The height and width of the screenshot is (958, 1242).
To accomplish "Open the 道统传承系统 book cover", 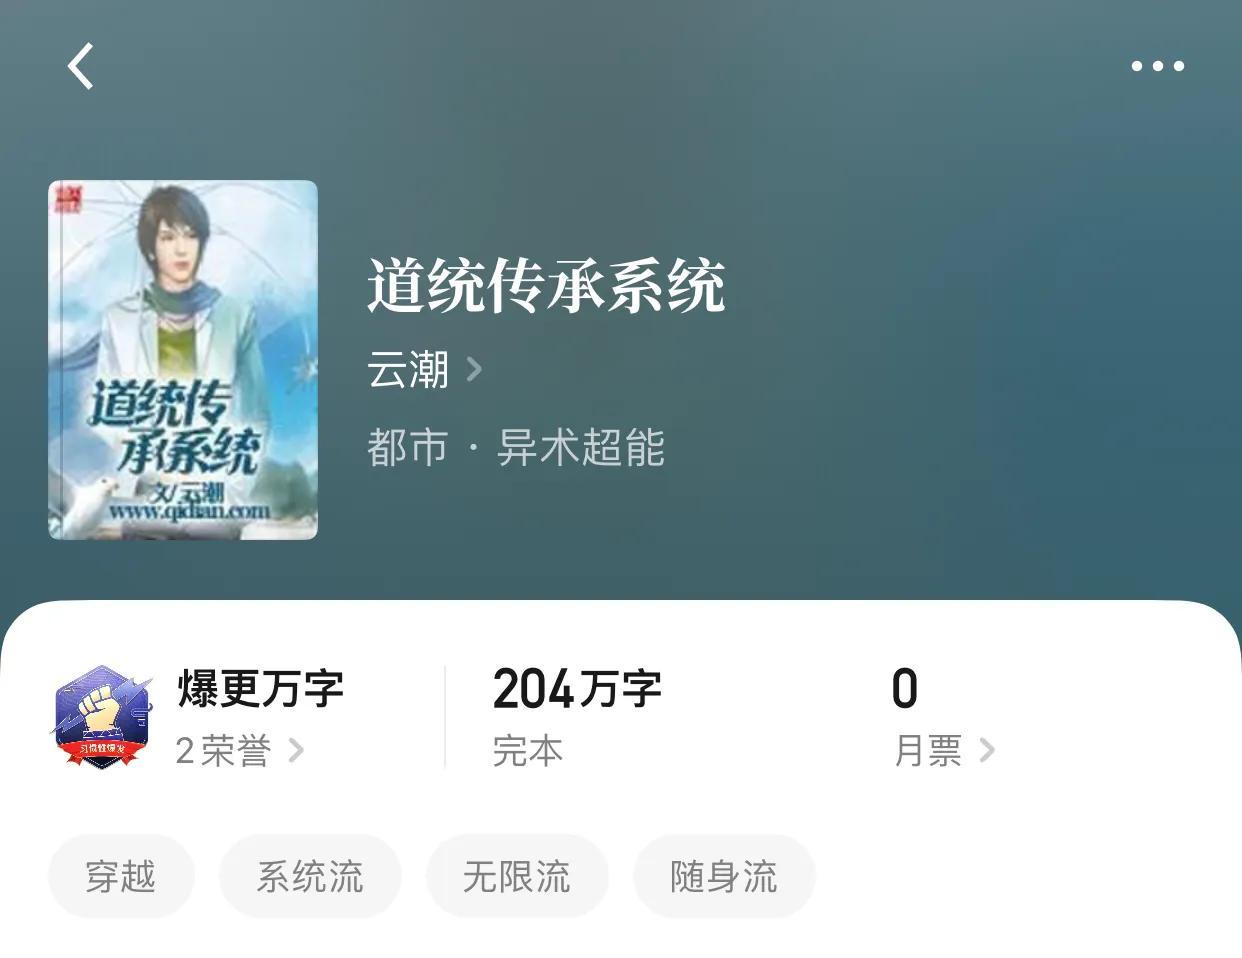I will point(183,360).
